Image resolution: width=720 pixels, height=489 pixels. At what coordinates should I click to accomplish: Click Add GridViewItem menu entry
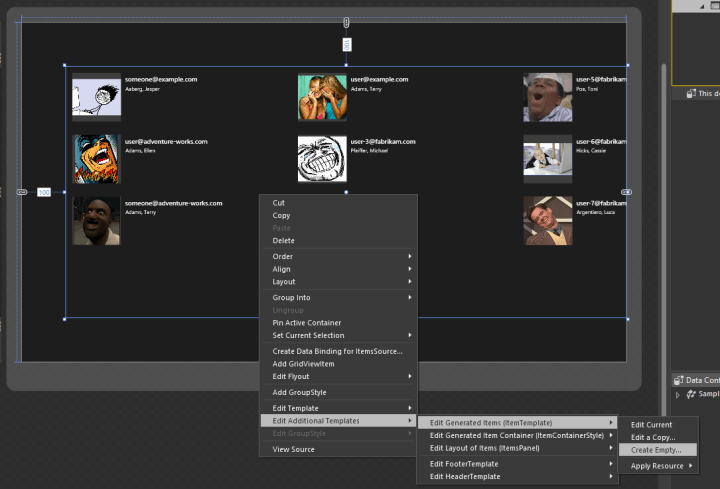303,364
